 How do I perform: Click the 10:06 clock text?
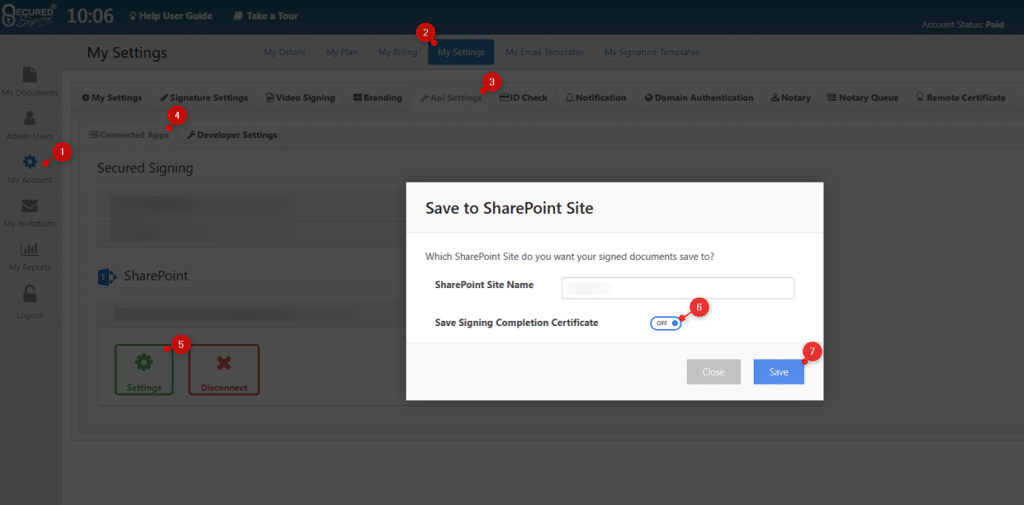tap(89, 16)
